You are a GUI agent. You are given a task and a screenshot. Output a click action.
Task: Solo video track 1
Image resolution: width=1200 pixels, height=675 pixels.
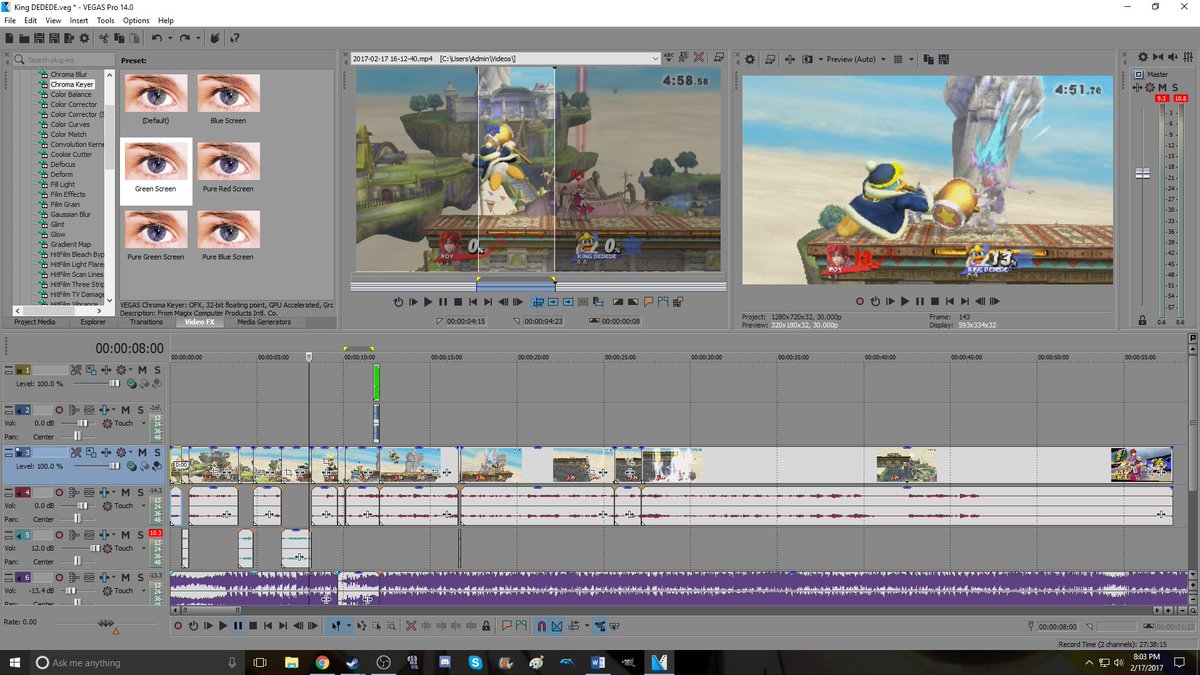157,370
